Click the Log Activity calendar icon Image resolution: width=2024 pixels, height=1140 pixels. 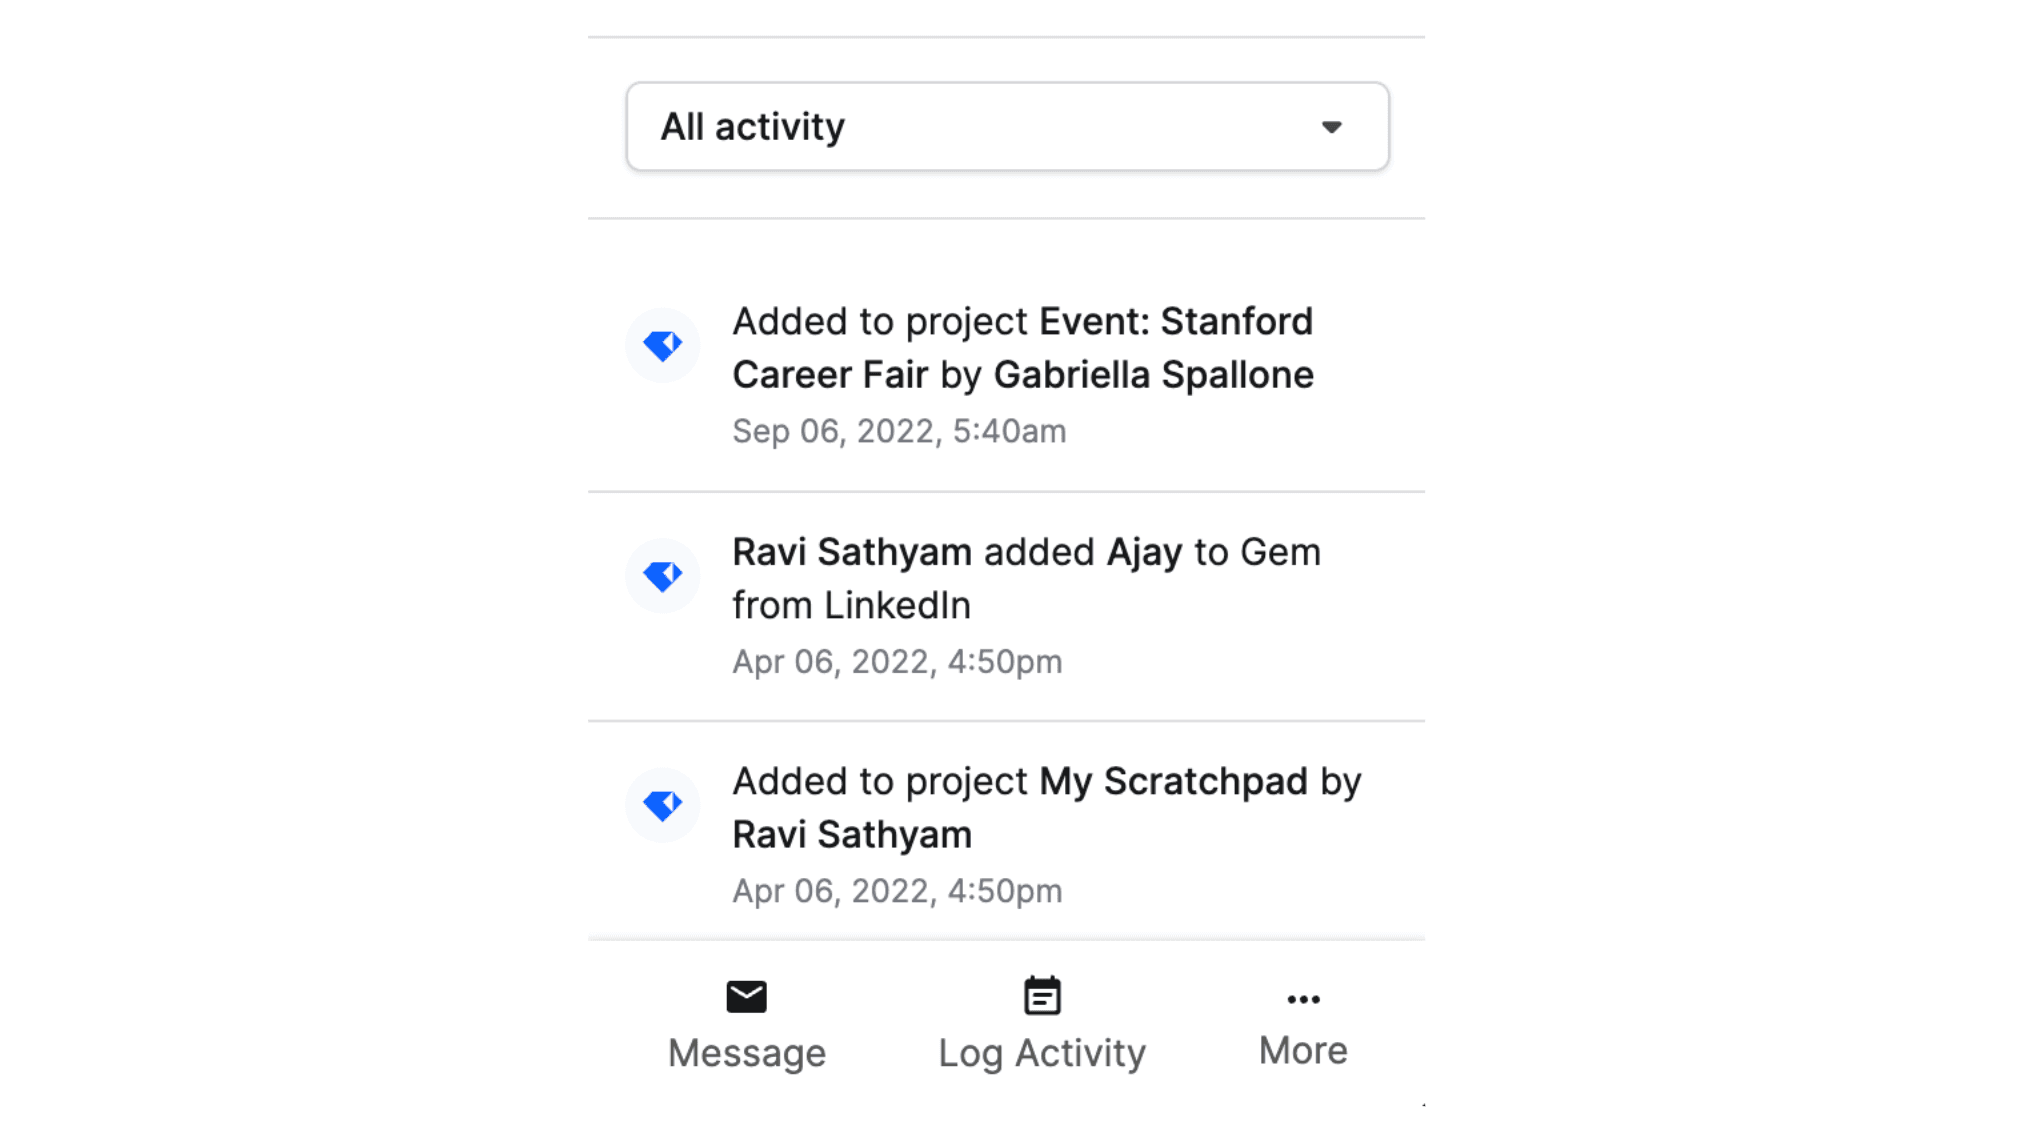1042,994
